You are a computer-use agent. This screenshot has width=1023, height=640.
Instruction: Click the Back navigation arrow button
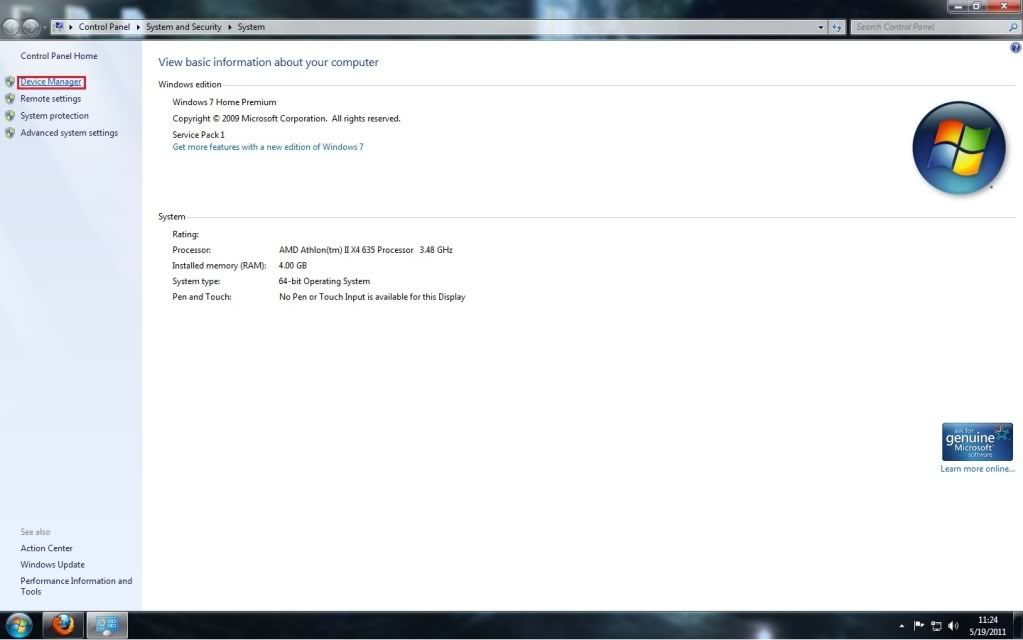coord(11,27)
